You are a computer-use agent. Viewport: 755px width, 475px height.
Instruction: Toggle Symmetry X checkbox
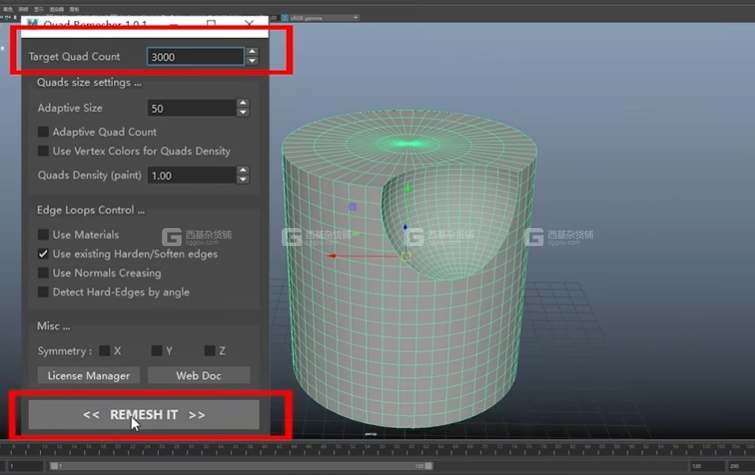point(104,351)
